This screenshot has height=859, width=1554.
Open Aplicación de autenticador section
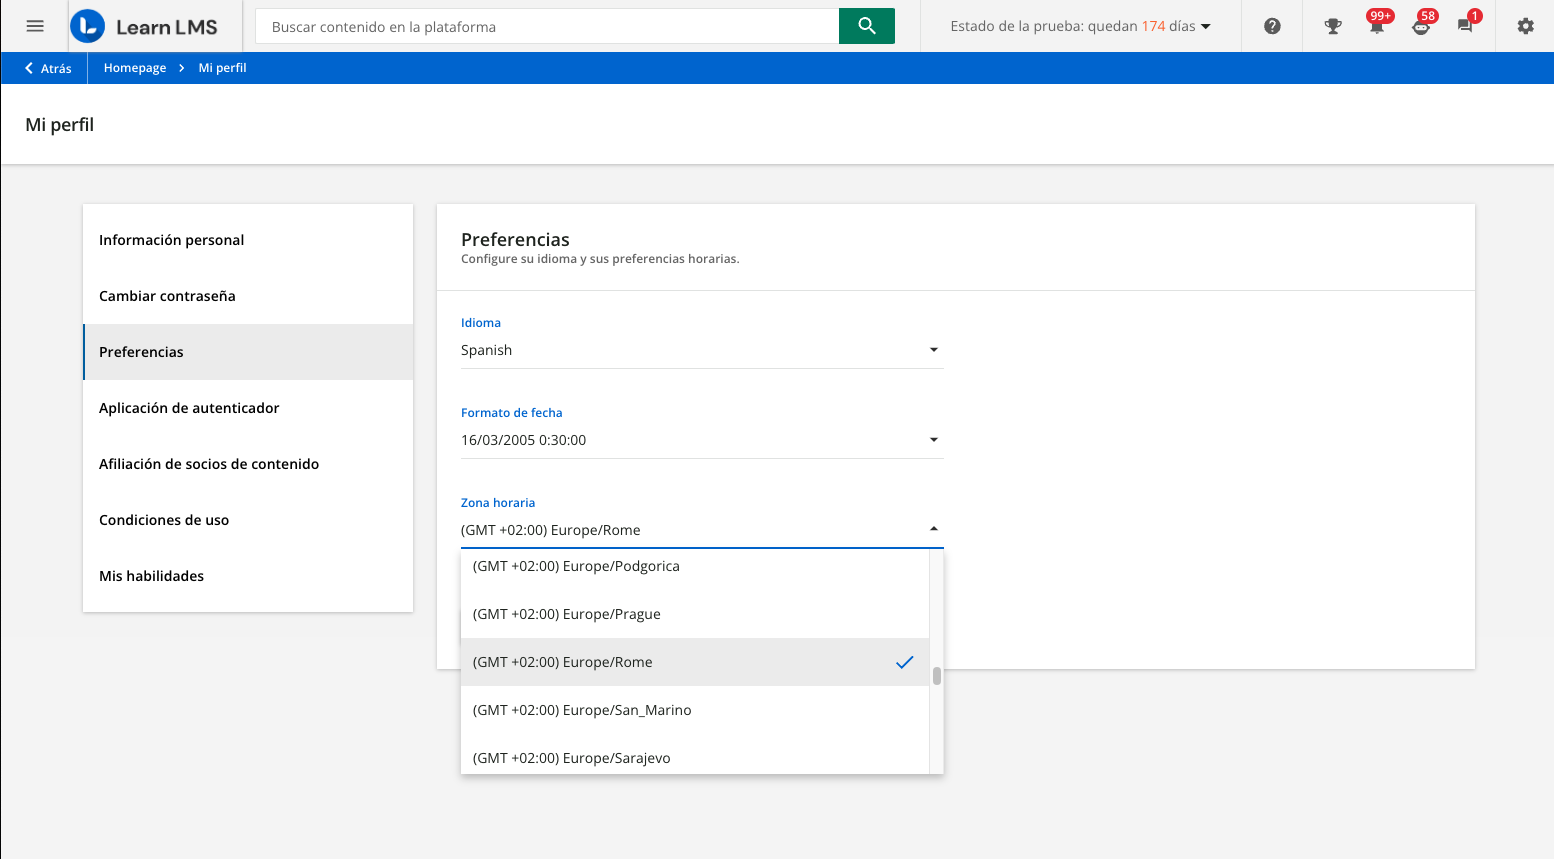(248, 408)
